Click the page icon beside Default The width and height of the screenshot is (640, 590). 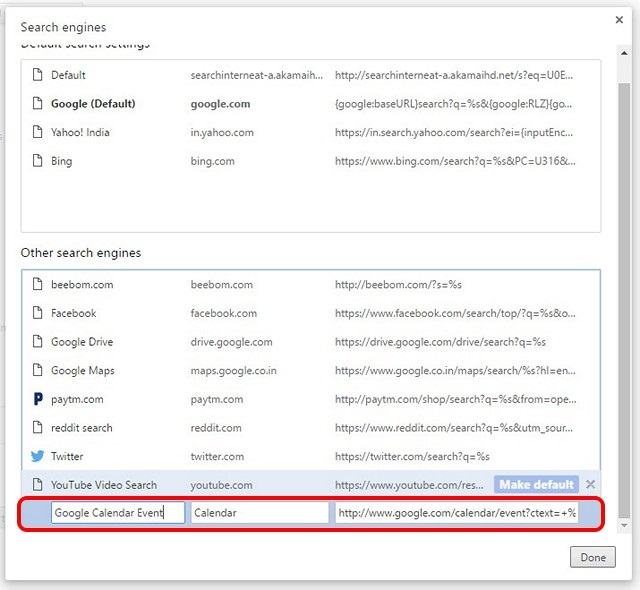click(x=38, y=75)
